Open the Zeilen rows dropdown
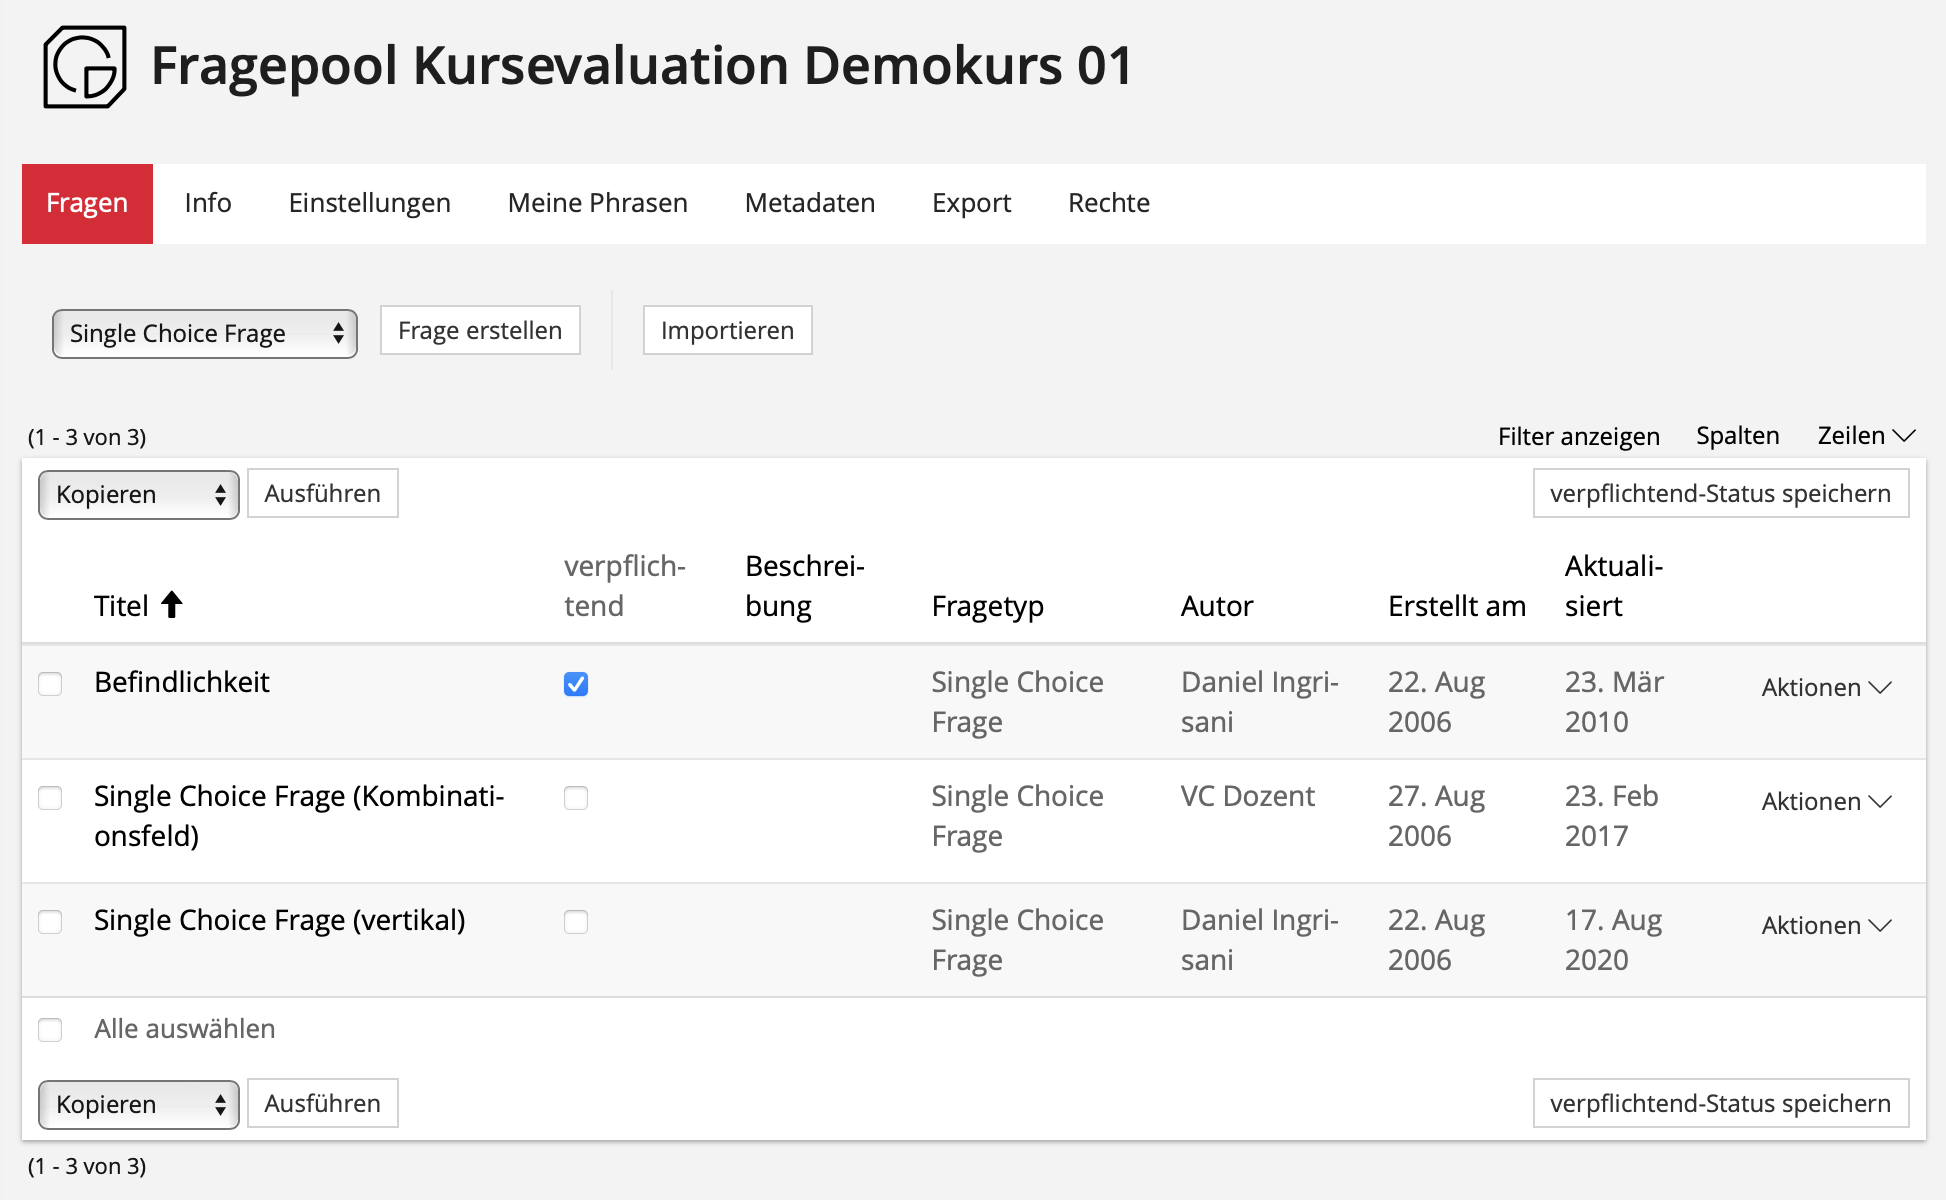This screenshot has width=1946, height=1200. point(1865,436)
